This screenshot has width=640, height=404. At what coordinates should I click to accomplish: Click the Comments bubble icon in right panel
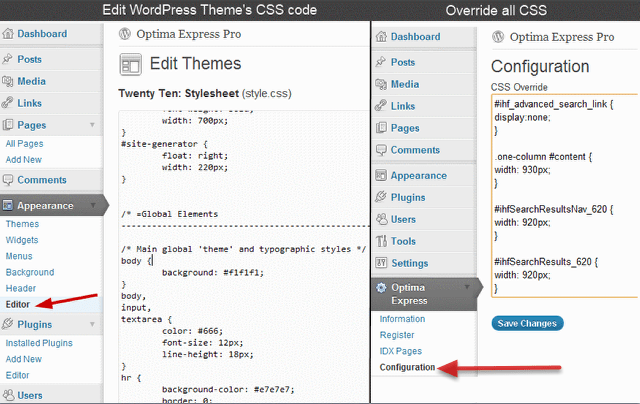click(x=381, y=150)
